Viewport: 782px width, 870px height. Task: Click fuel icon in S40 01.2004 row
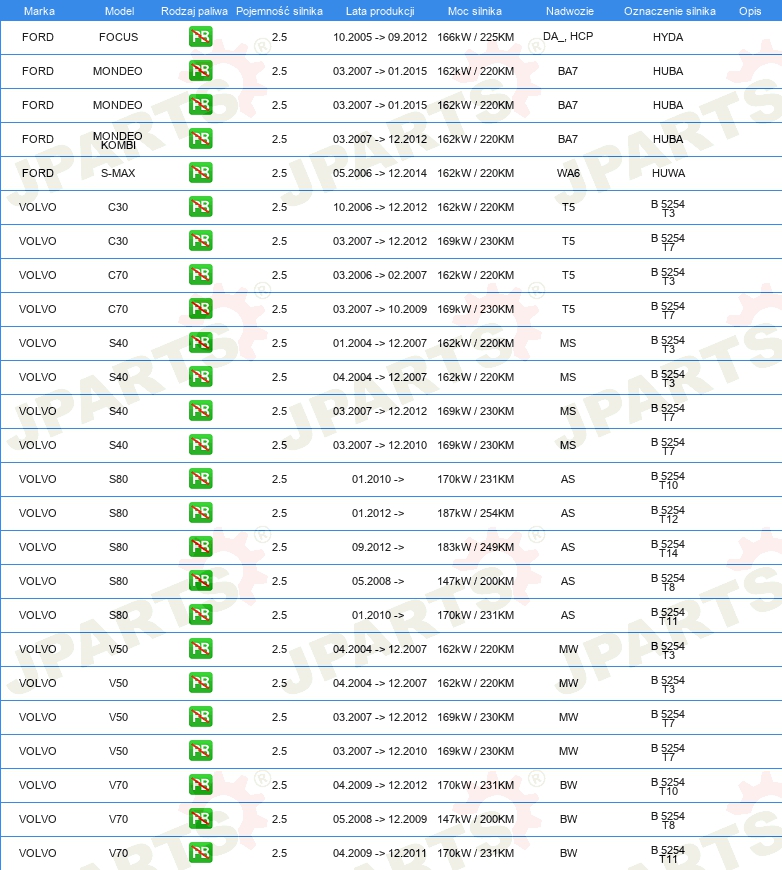point(200,343)
